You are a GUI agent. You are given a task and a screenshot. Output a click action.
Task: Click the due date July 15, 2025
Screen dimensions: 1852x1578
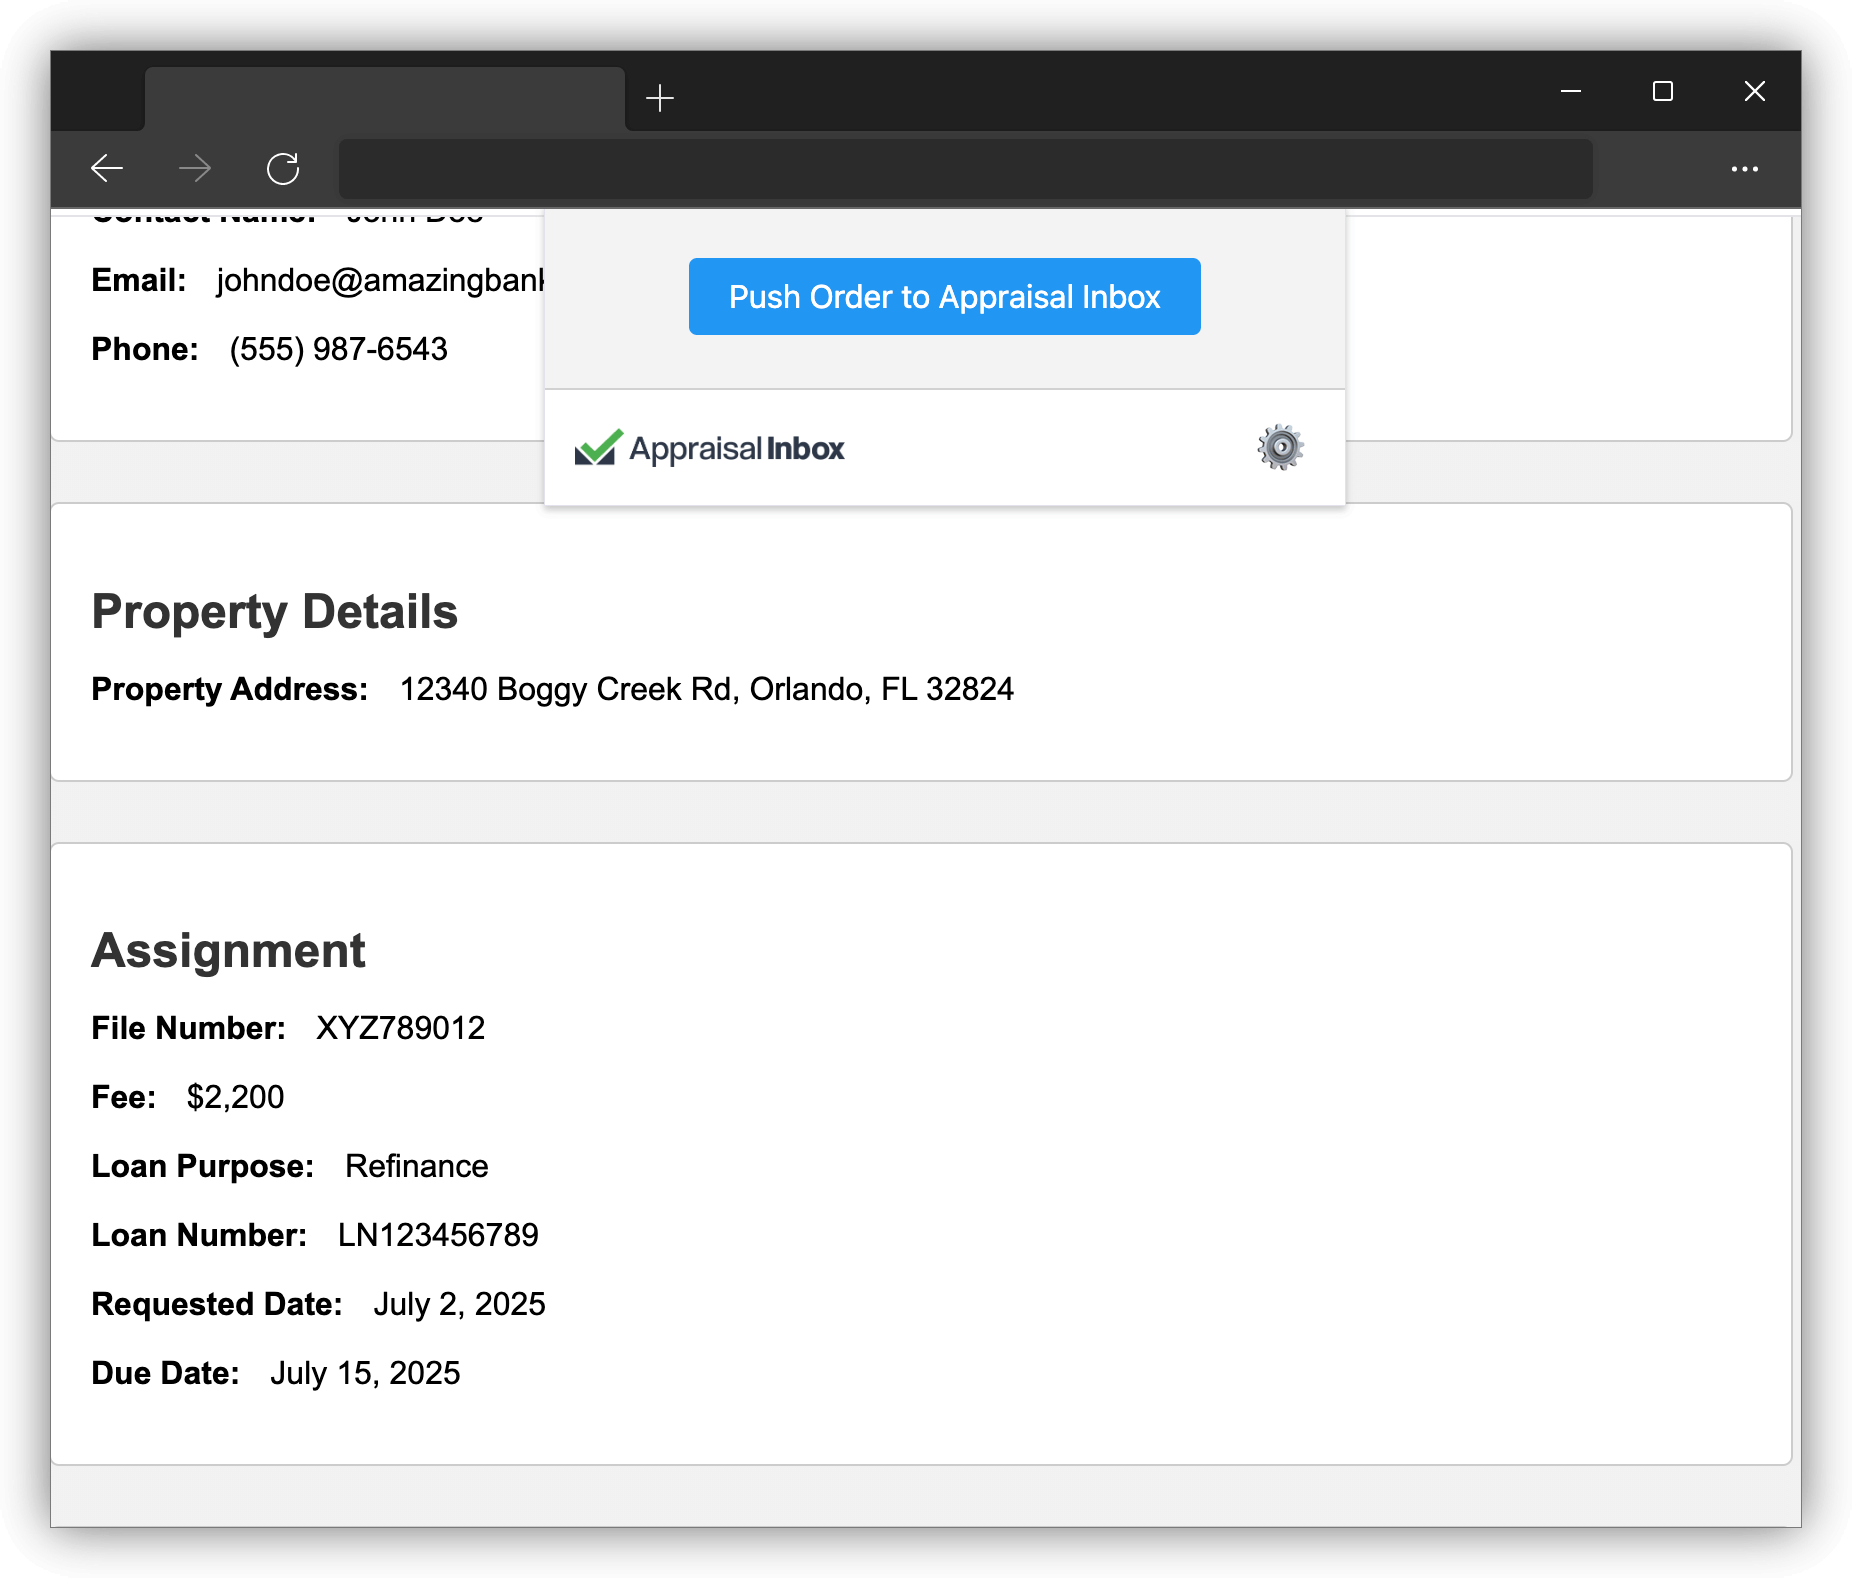point(365,1373)
